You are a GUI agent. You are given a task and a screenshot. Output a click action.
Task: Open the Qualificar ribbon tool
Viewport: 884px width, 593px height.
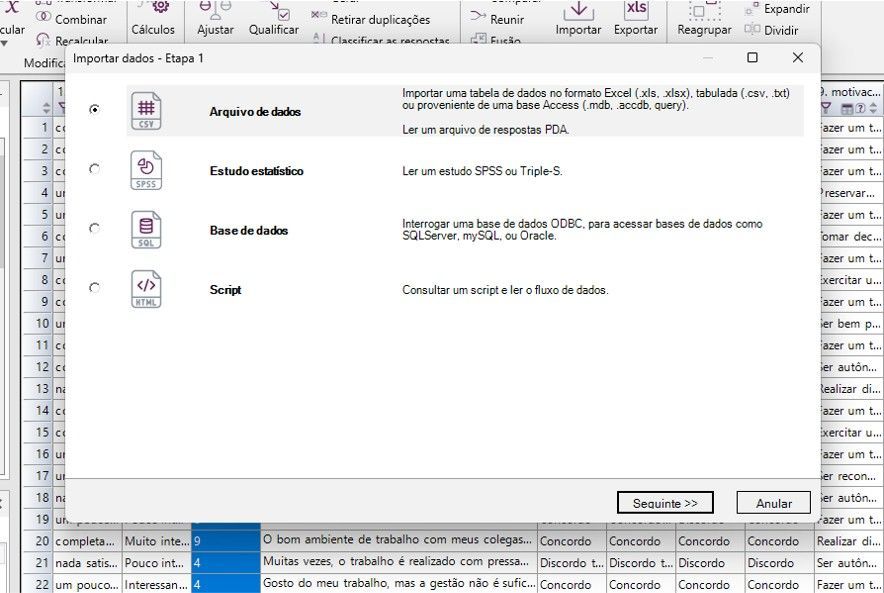point(274,19)
